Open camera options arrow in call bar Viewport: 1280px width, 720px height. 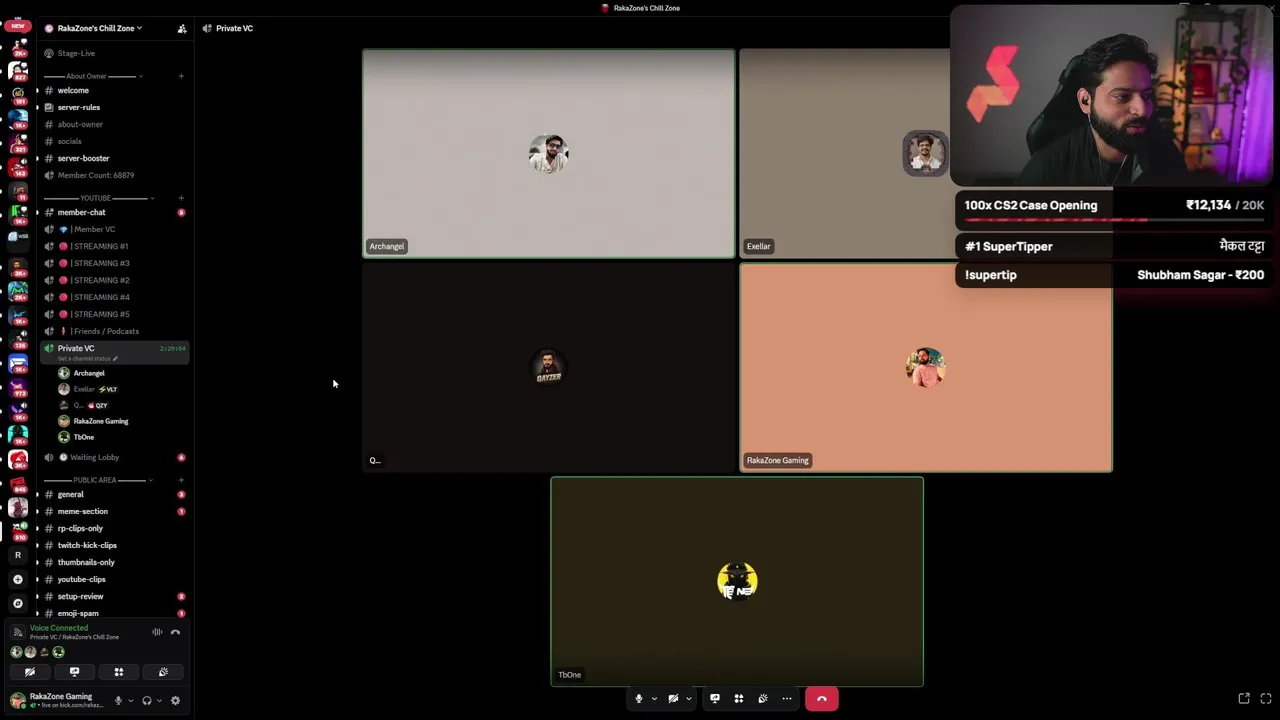688,699
